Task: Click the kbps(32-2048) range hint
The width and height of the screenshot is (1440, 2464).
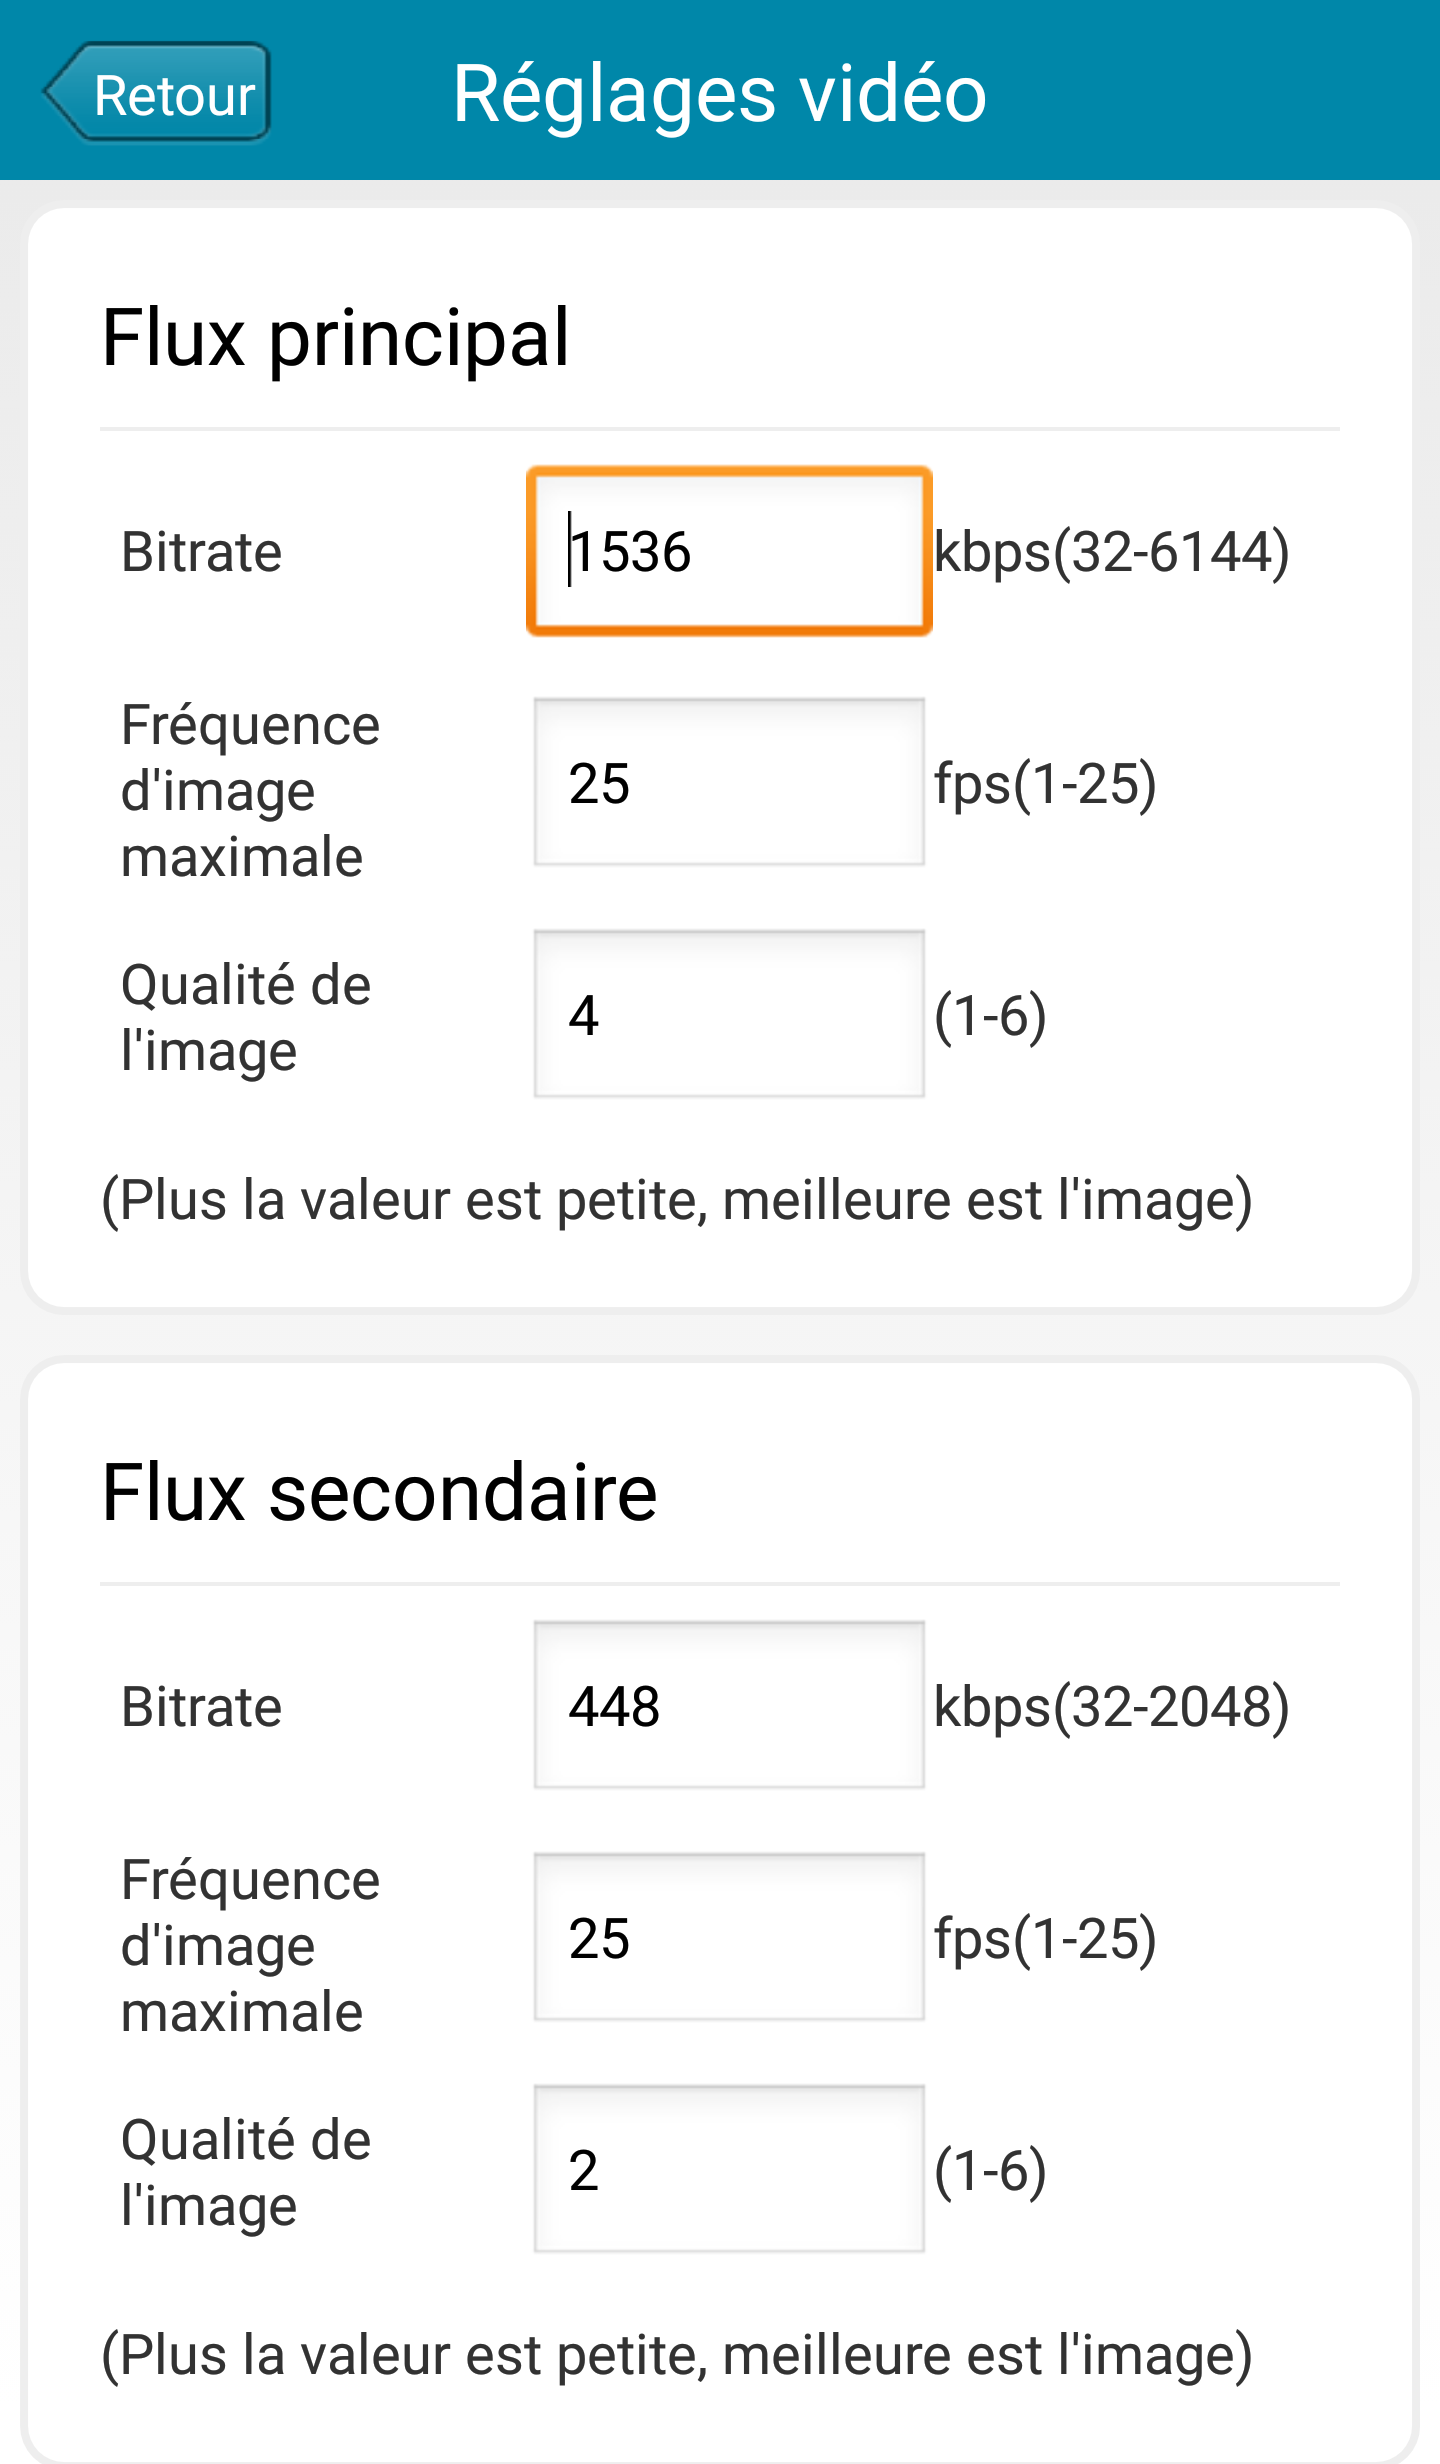Action: [1111, 1706]
